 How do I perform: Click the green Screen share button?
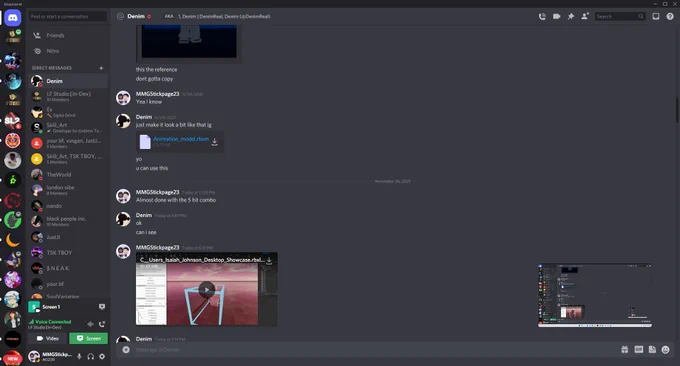(x=88, y=338)
